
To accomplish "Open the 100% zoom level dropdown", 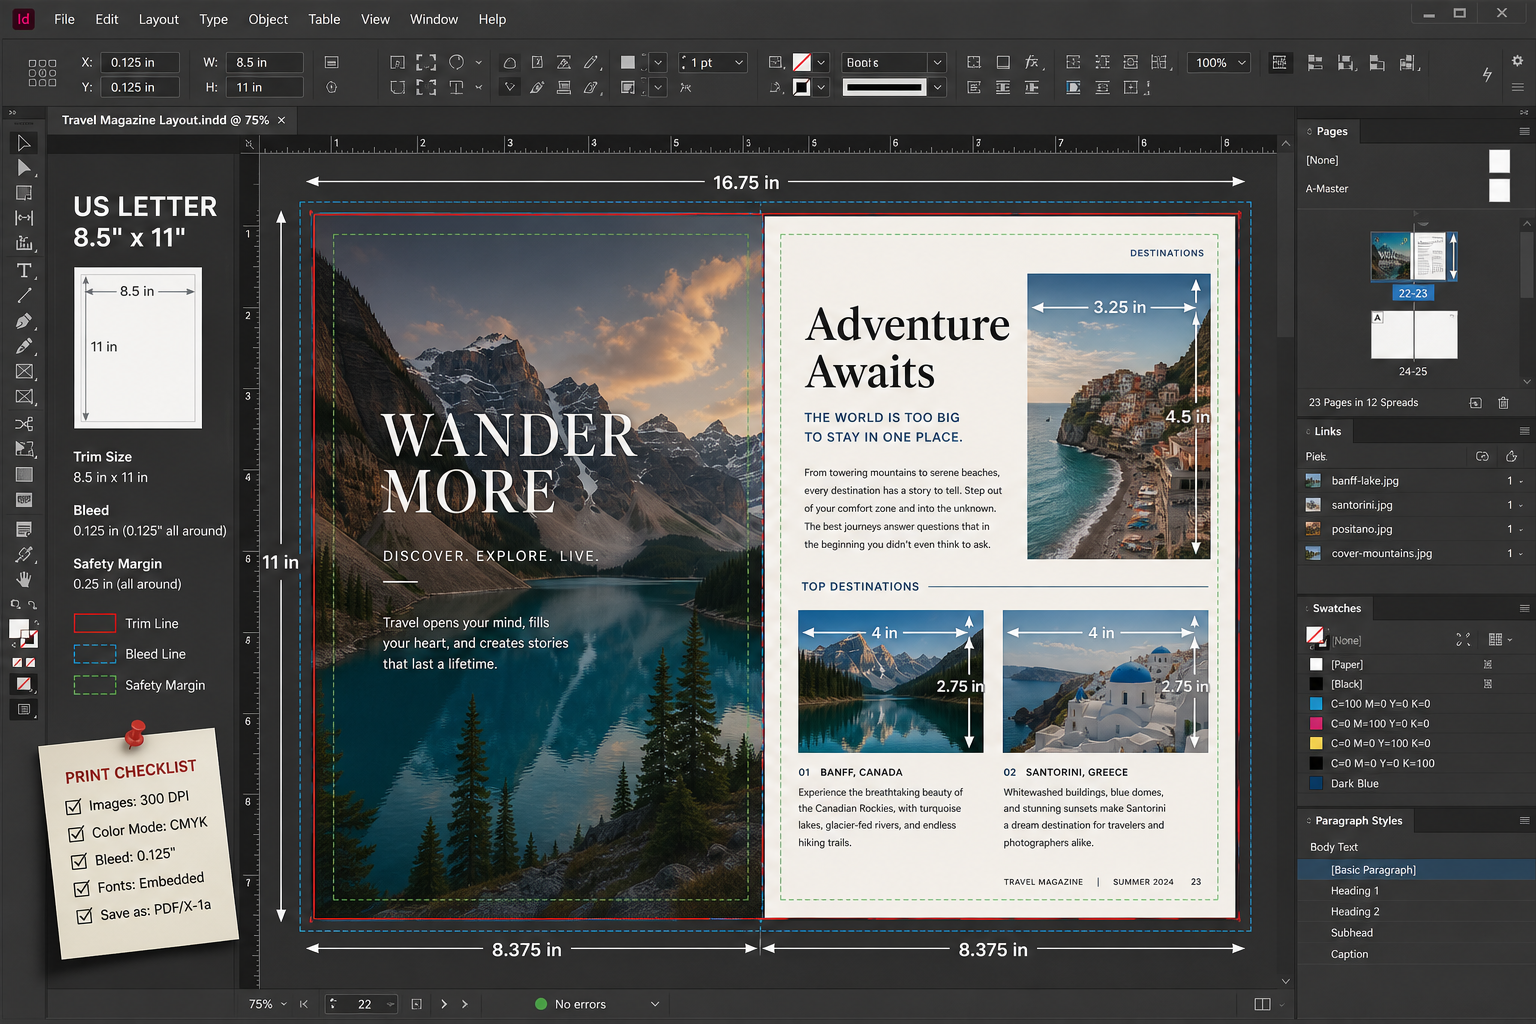I will [x=1242, y=63].
